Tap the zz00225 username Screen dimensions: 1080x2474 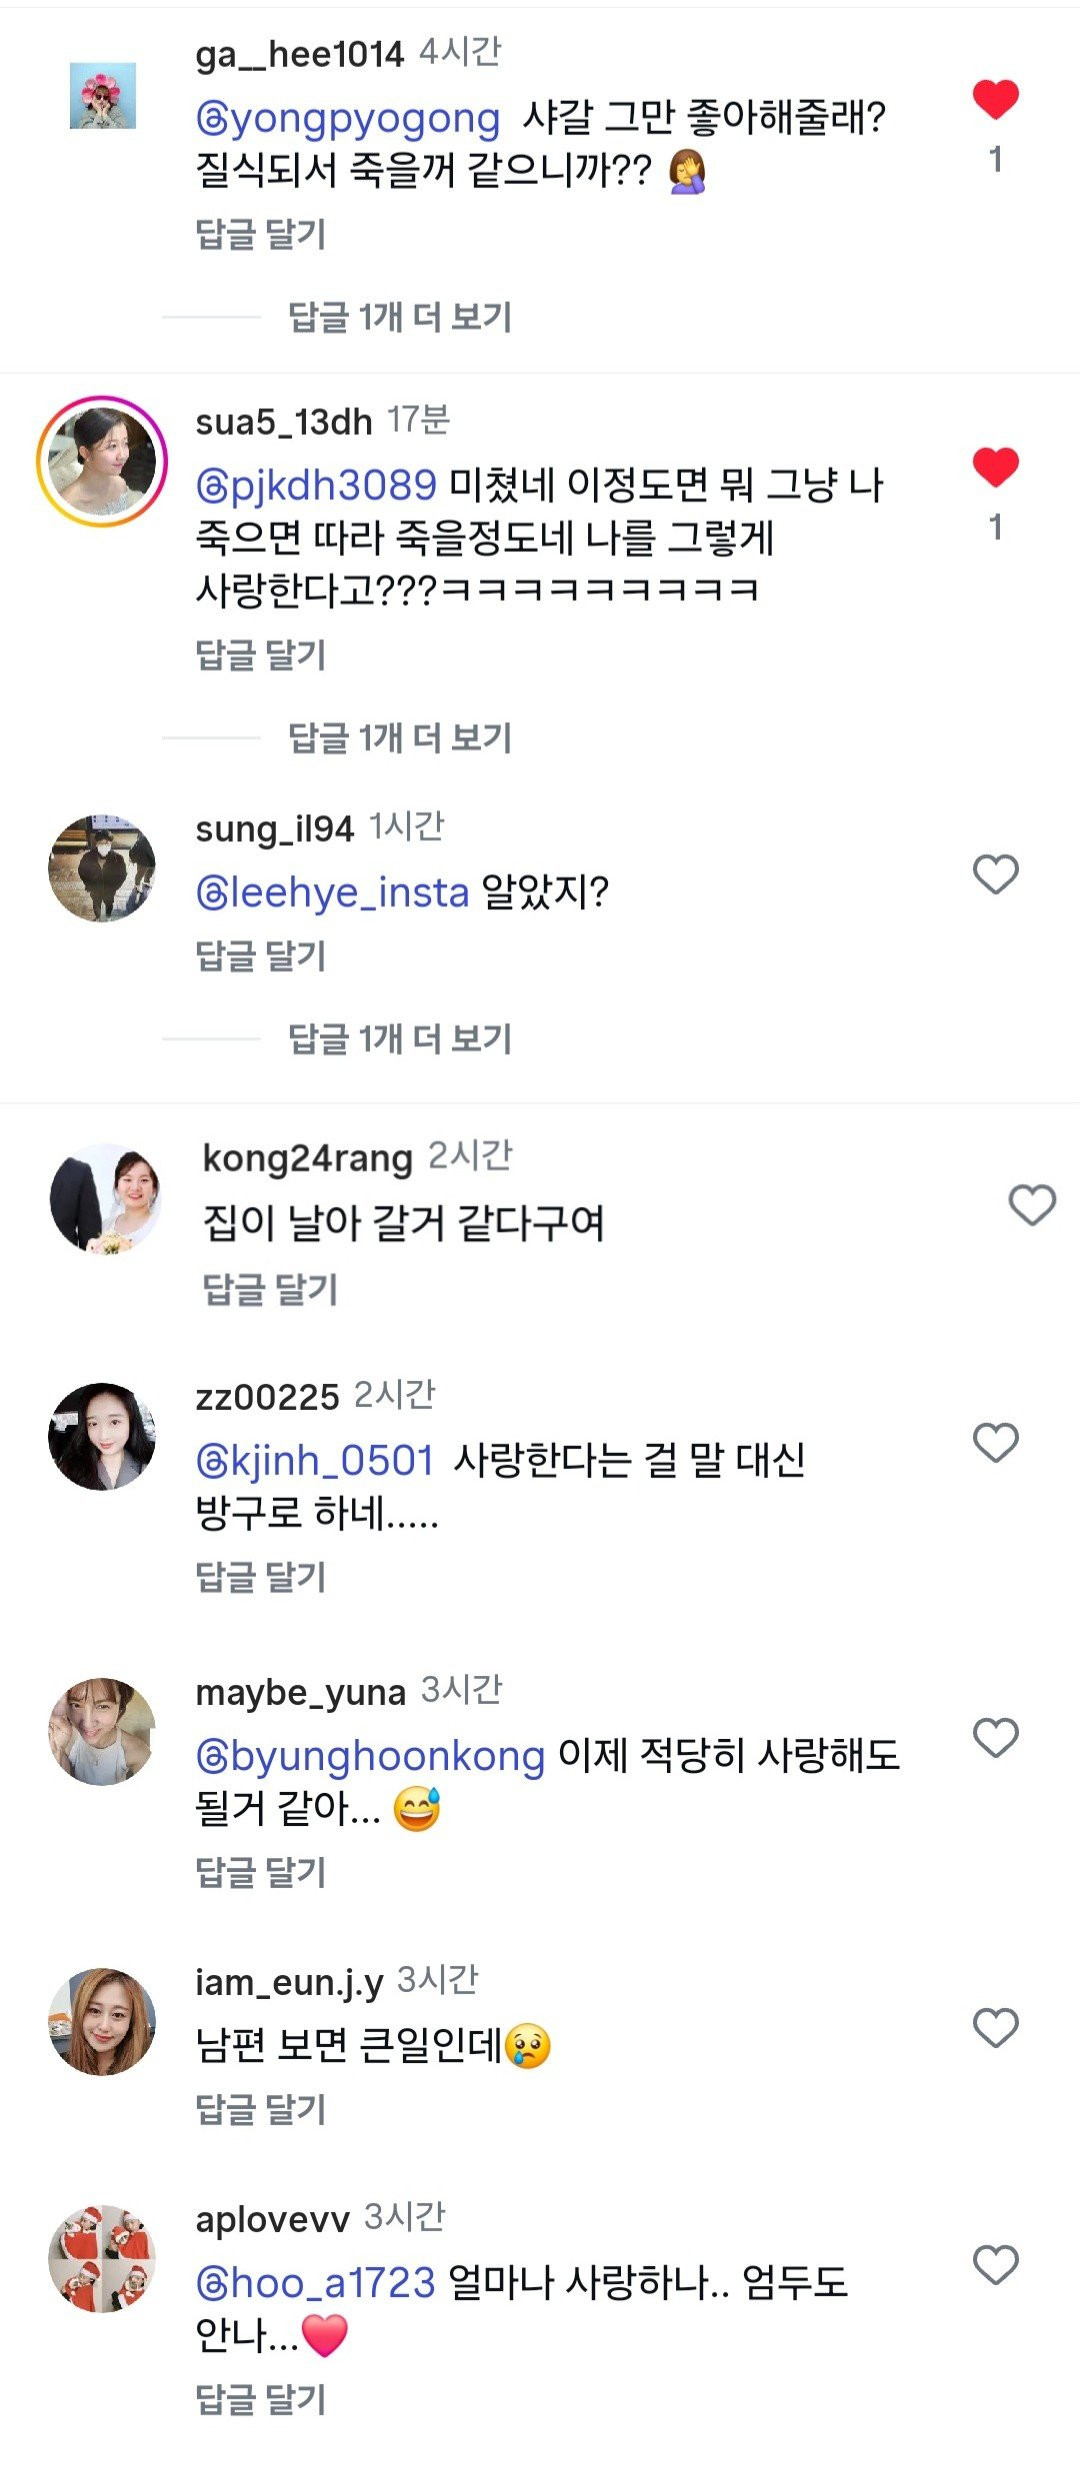[x=267, y=1397]
